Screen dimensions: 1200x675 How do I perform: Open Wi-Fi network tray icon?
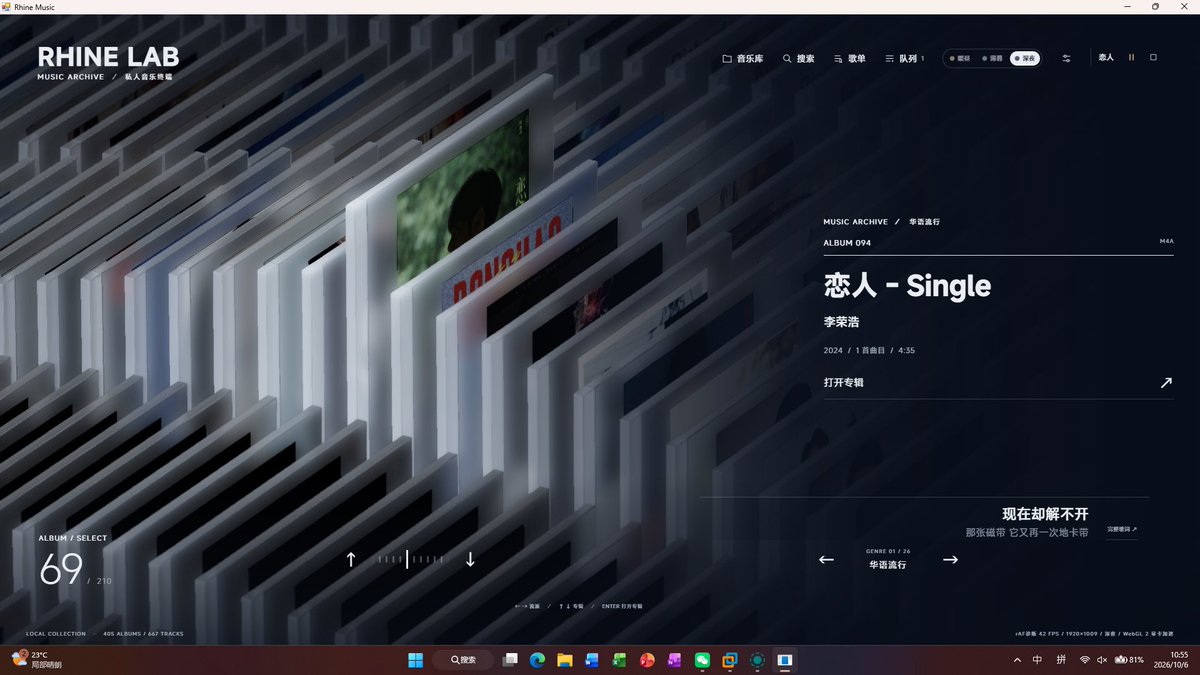1085,660
